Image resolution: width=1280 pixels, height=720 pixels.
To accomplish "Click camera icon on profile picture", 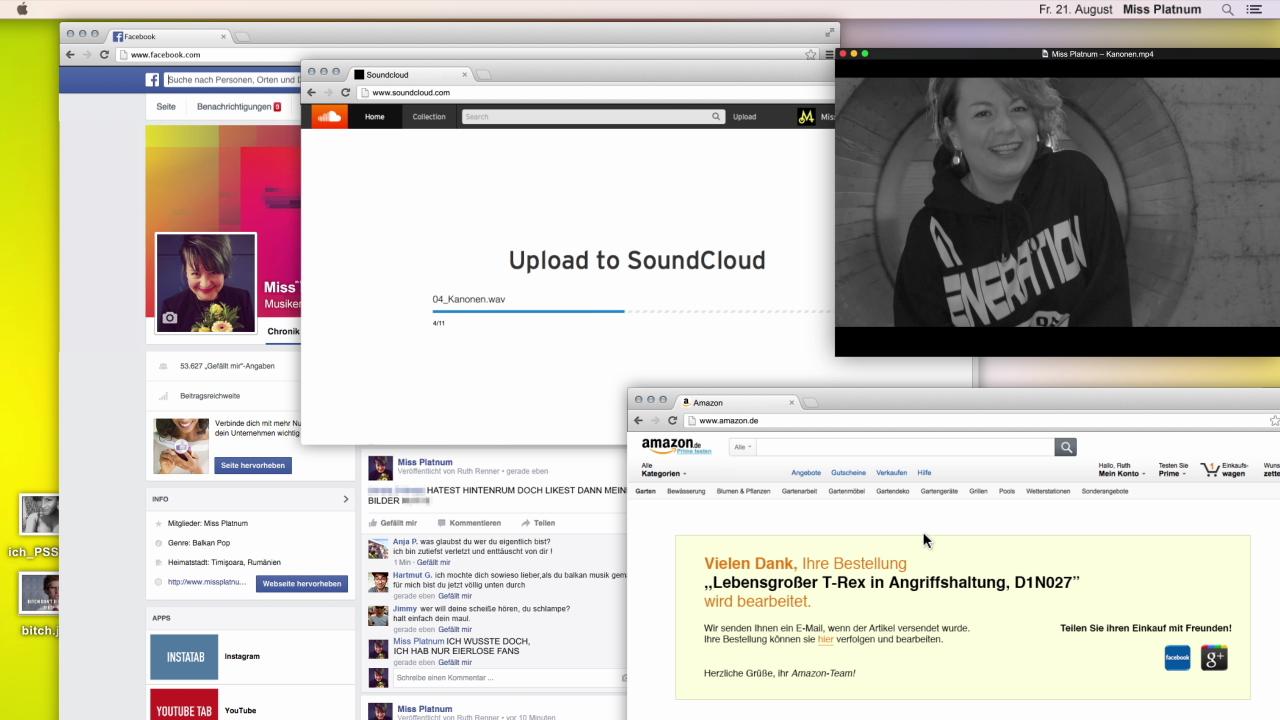I will click(x=170, y=318).
